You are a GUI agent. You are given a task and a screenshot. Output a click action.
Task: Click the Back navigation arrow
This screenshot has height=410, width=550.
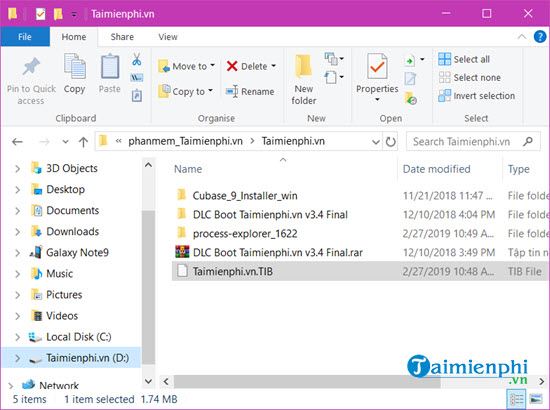pyautogui.click(x=17, y=142)
